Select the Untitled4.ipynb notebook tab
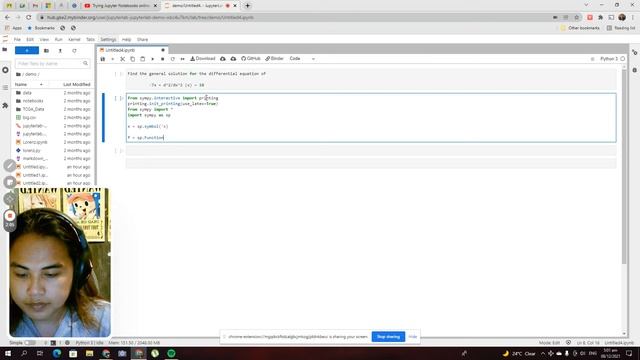 click(x=133, y=50)
